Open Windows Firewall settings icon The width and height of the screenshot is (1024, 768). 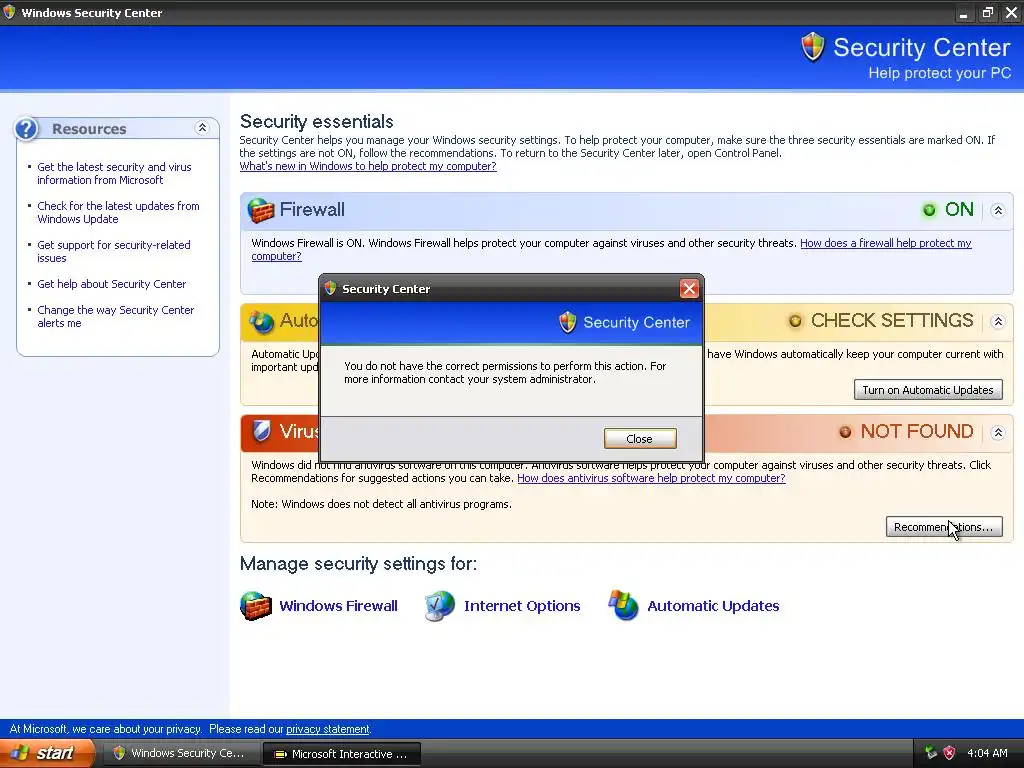pyautogui.click(x=256, y=605)
